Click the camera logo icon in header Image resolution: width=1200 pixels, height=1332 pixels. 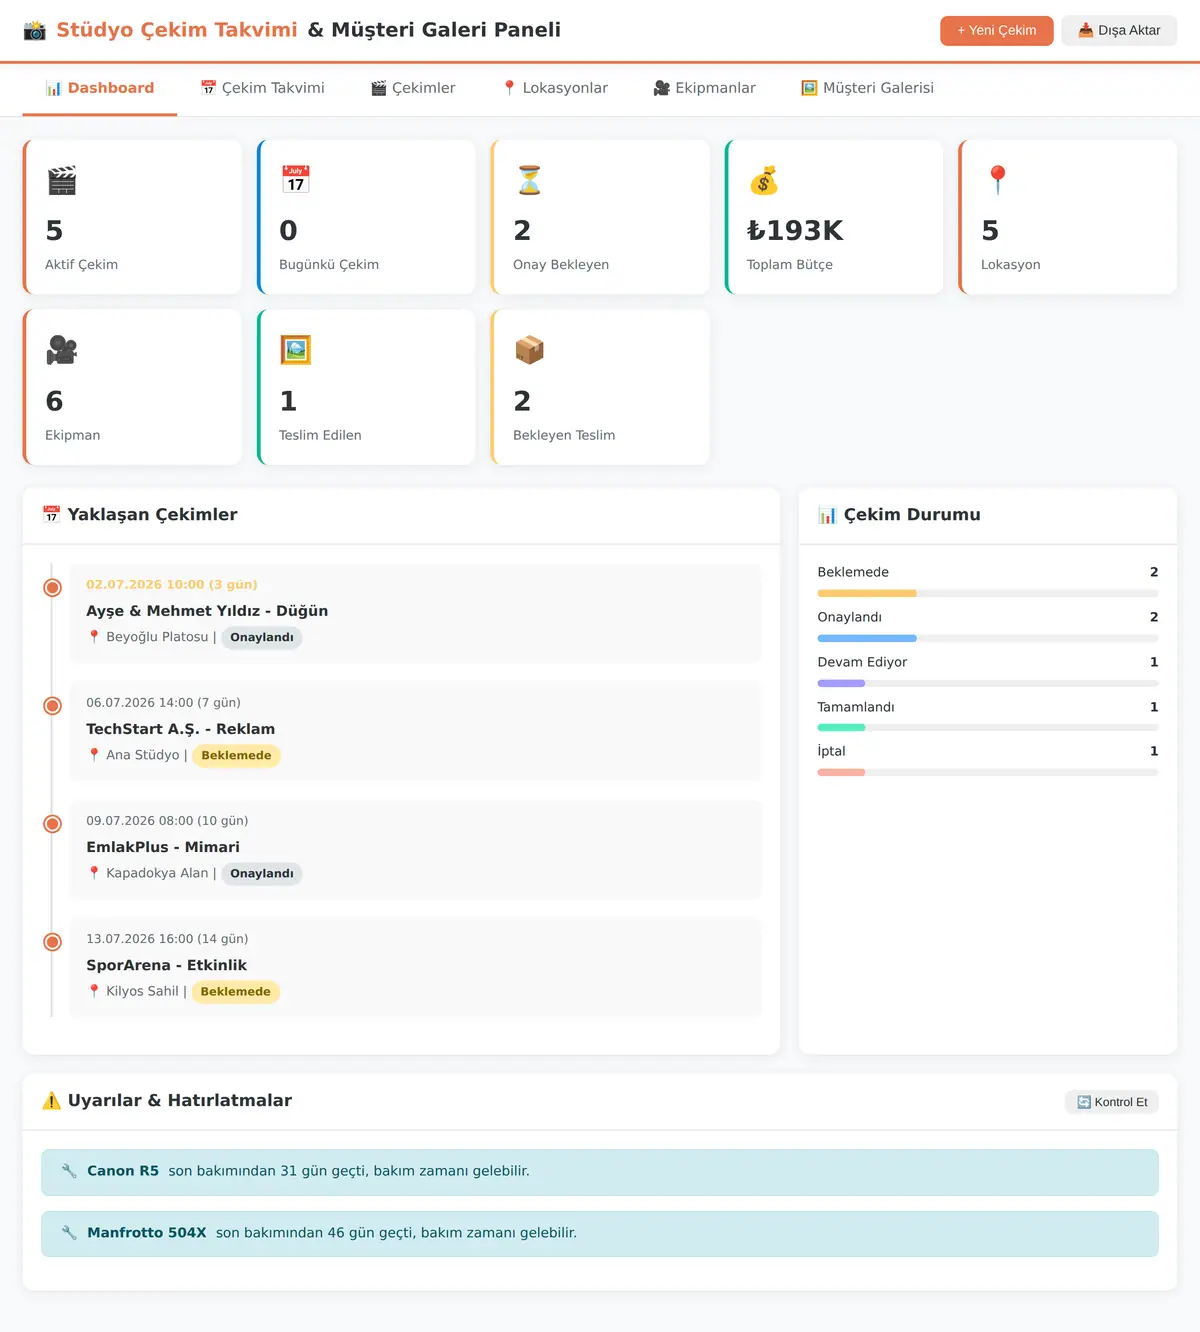pyautogui.click(x=35, y=31)
